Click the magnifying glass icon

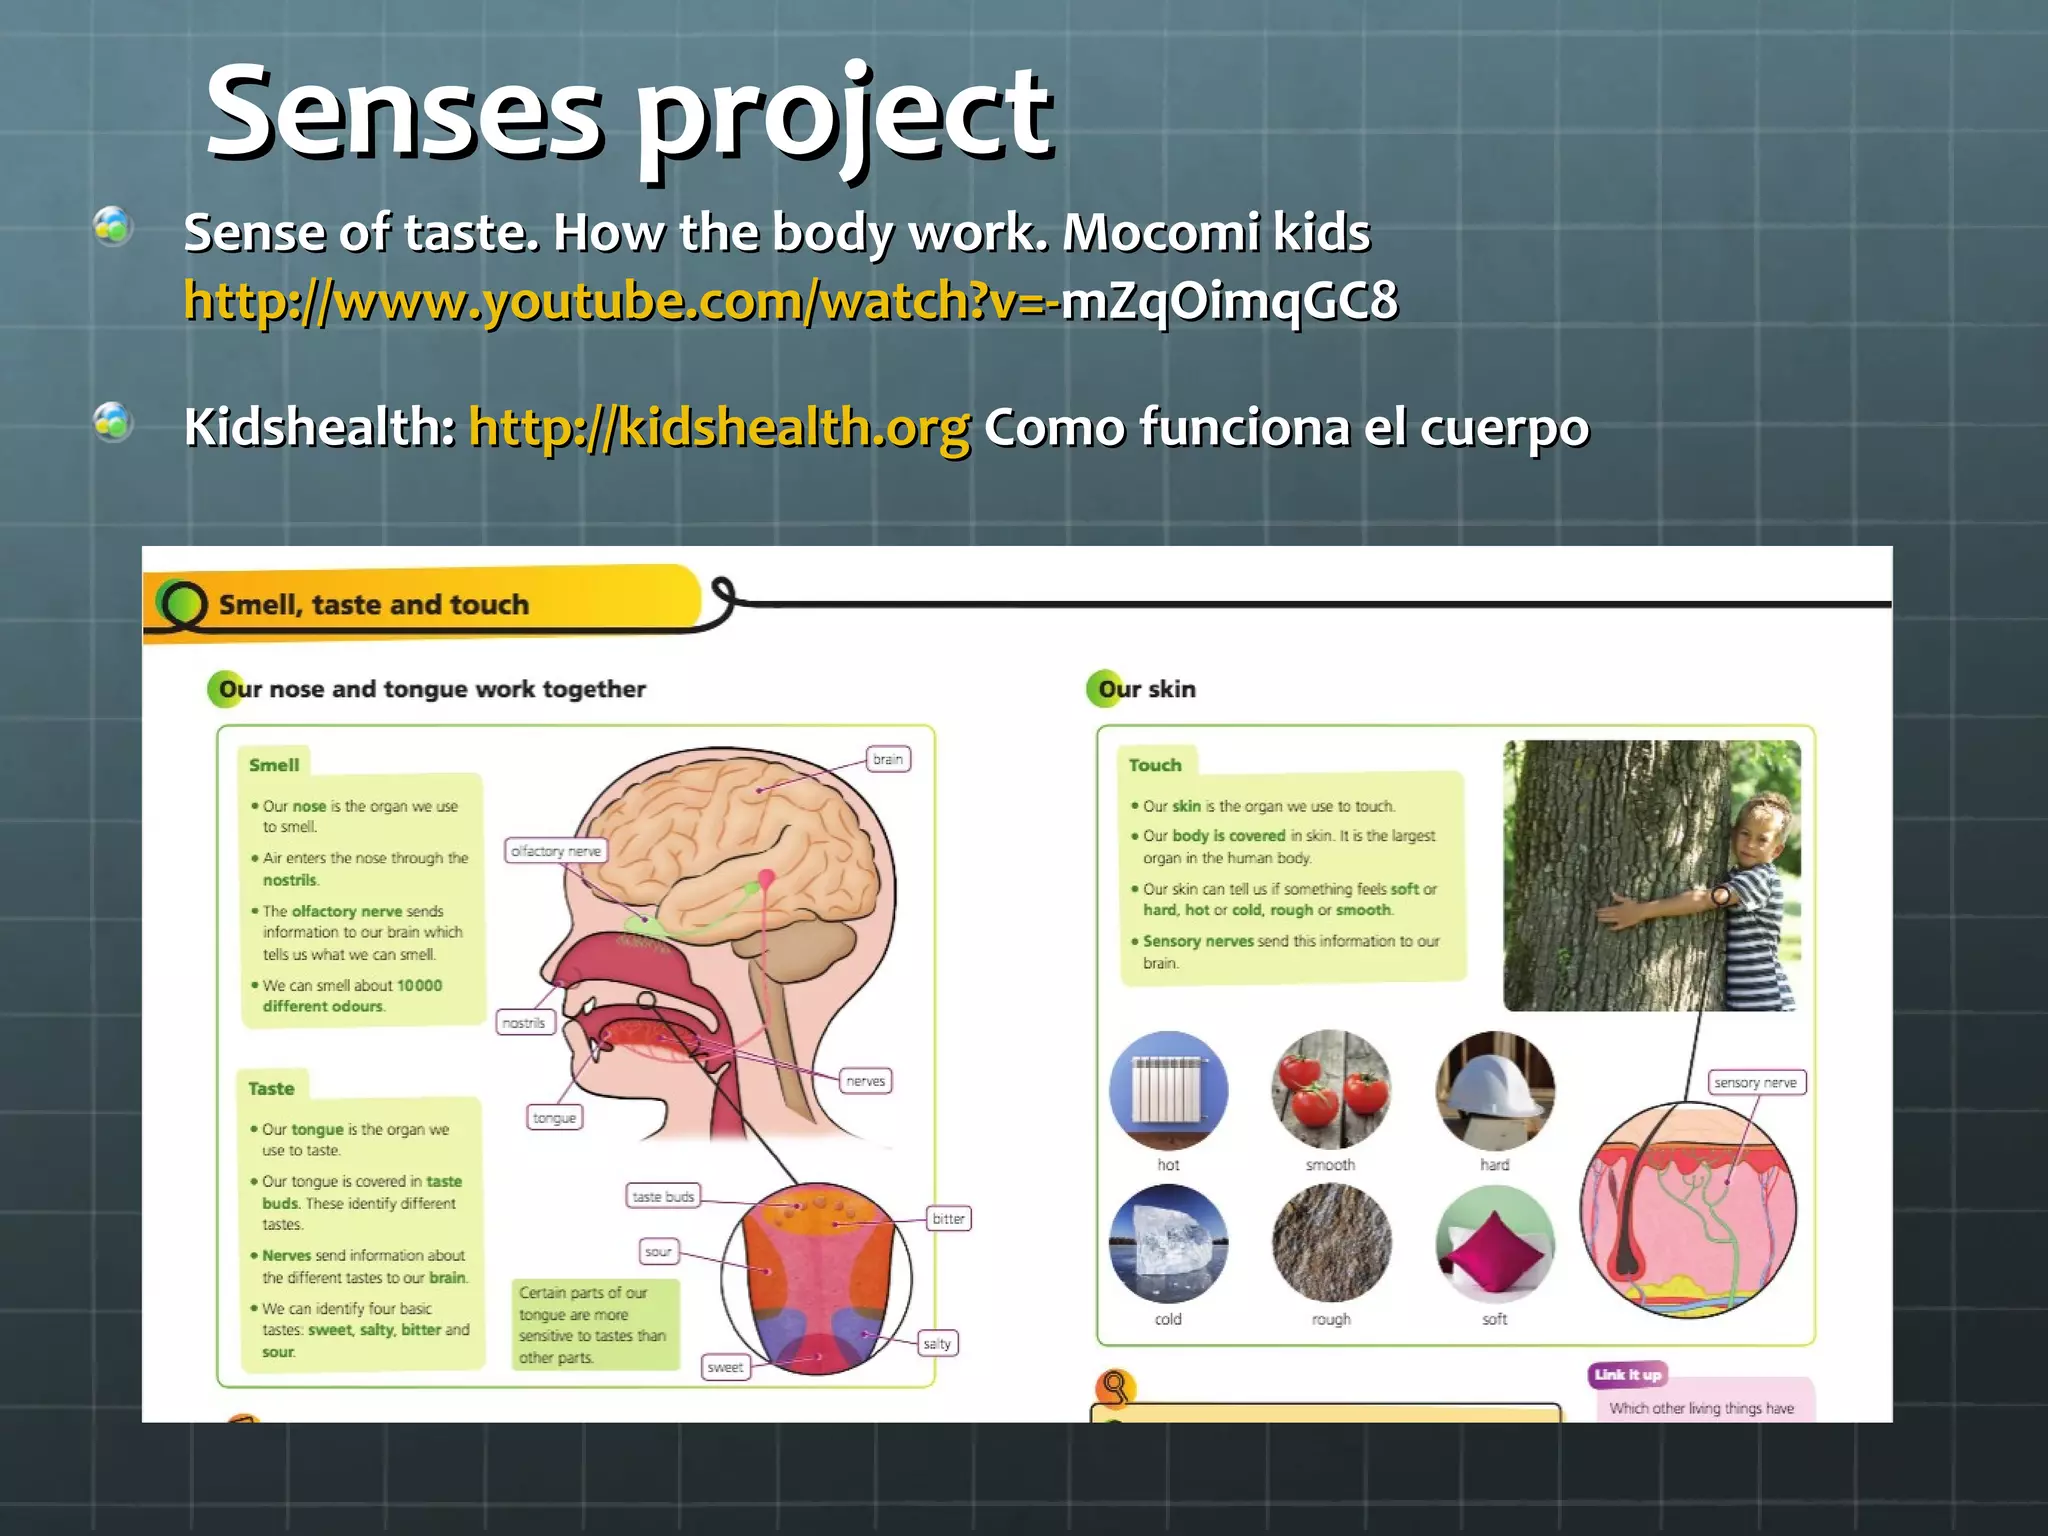(1115, 1387)
